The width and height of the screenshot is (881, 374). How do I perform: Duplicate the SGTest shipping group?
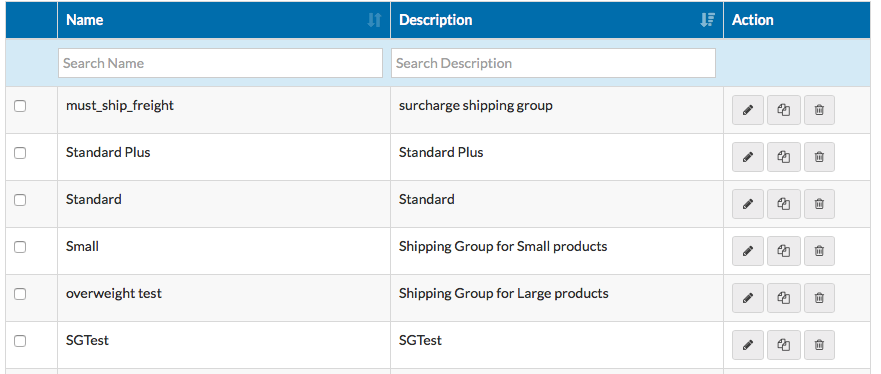click(x=784, y=345)
